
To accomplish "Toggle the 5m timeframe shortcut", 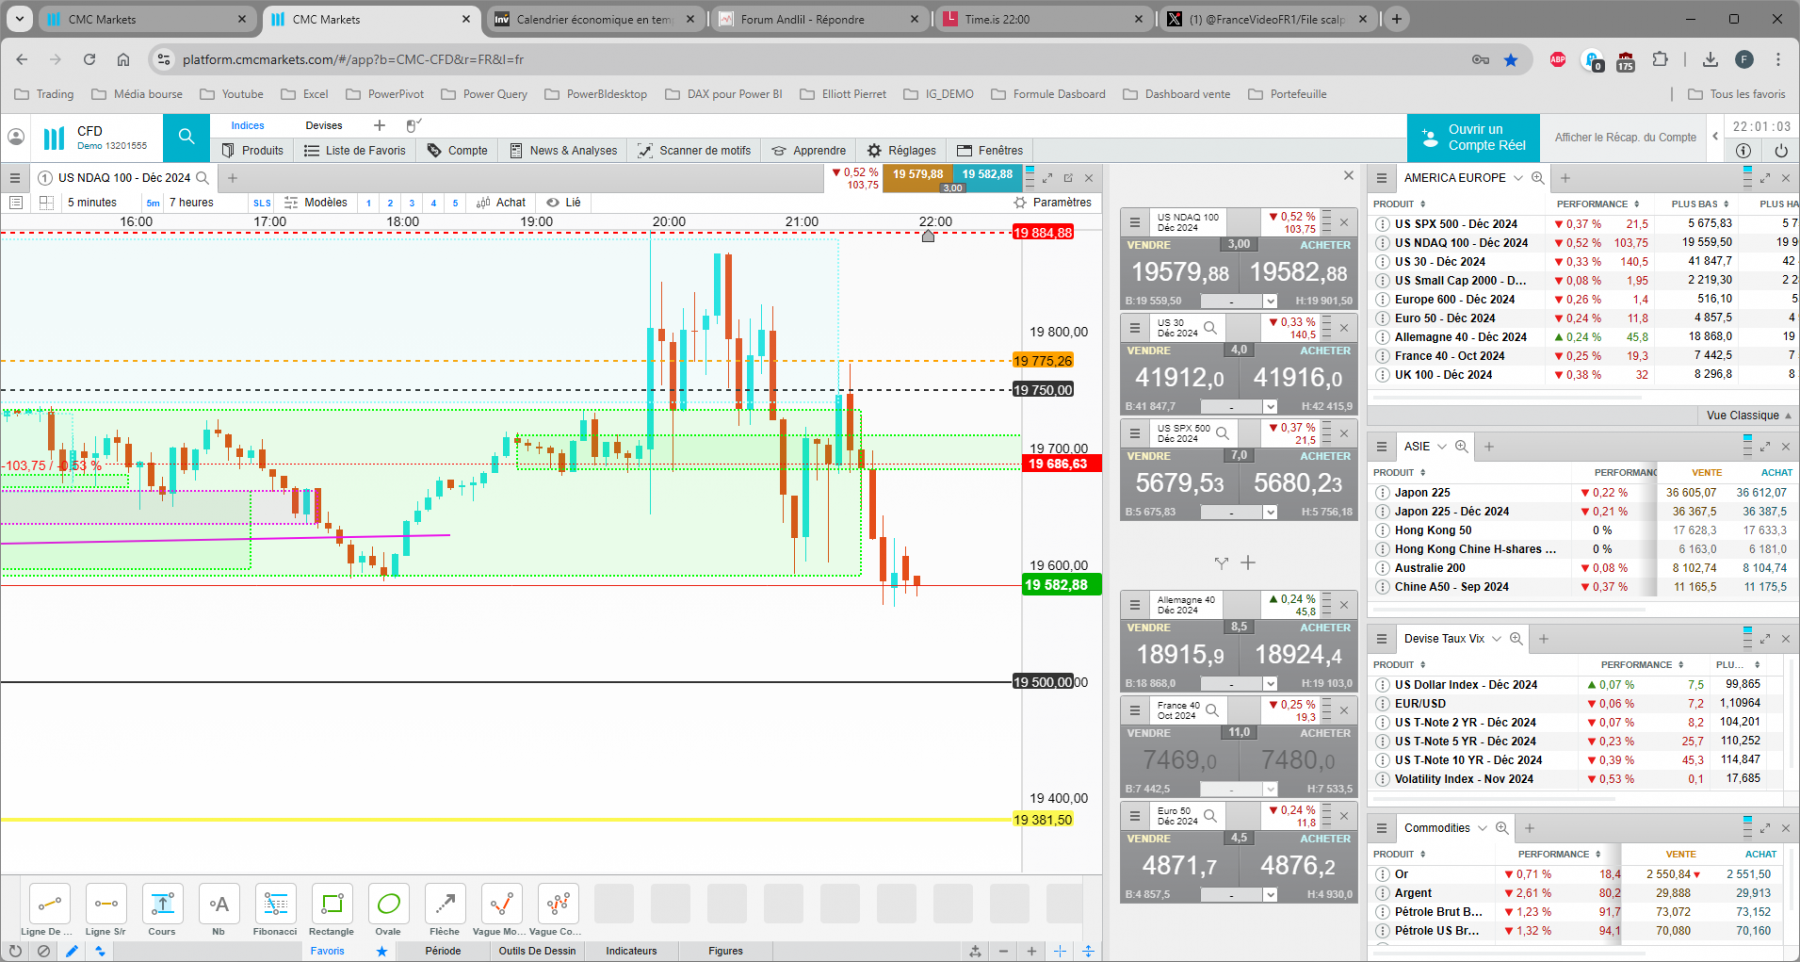I will (x=153, y=203).
